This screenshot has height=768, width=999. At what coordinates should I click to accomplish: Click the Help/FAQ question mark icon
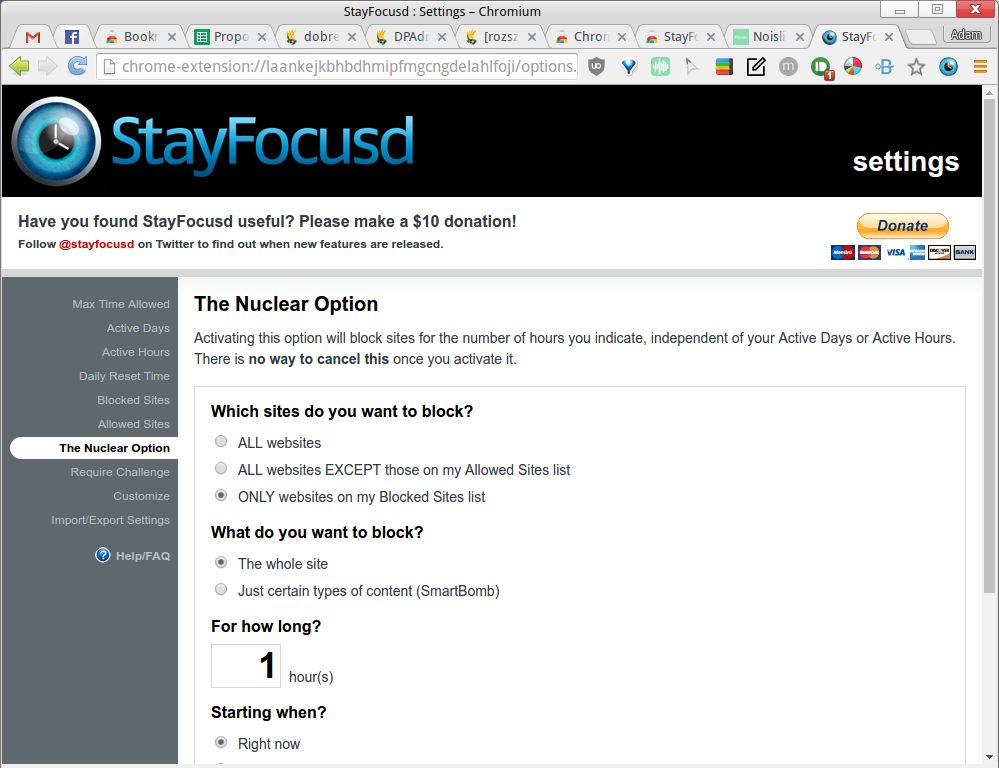[103, 555]
